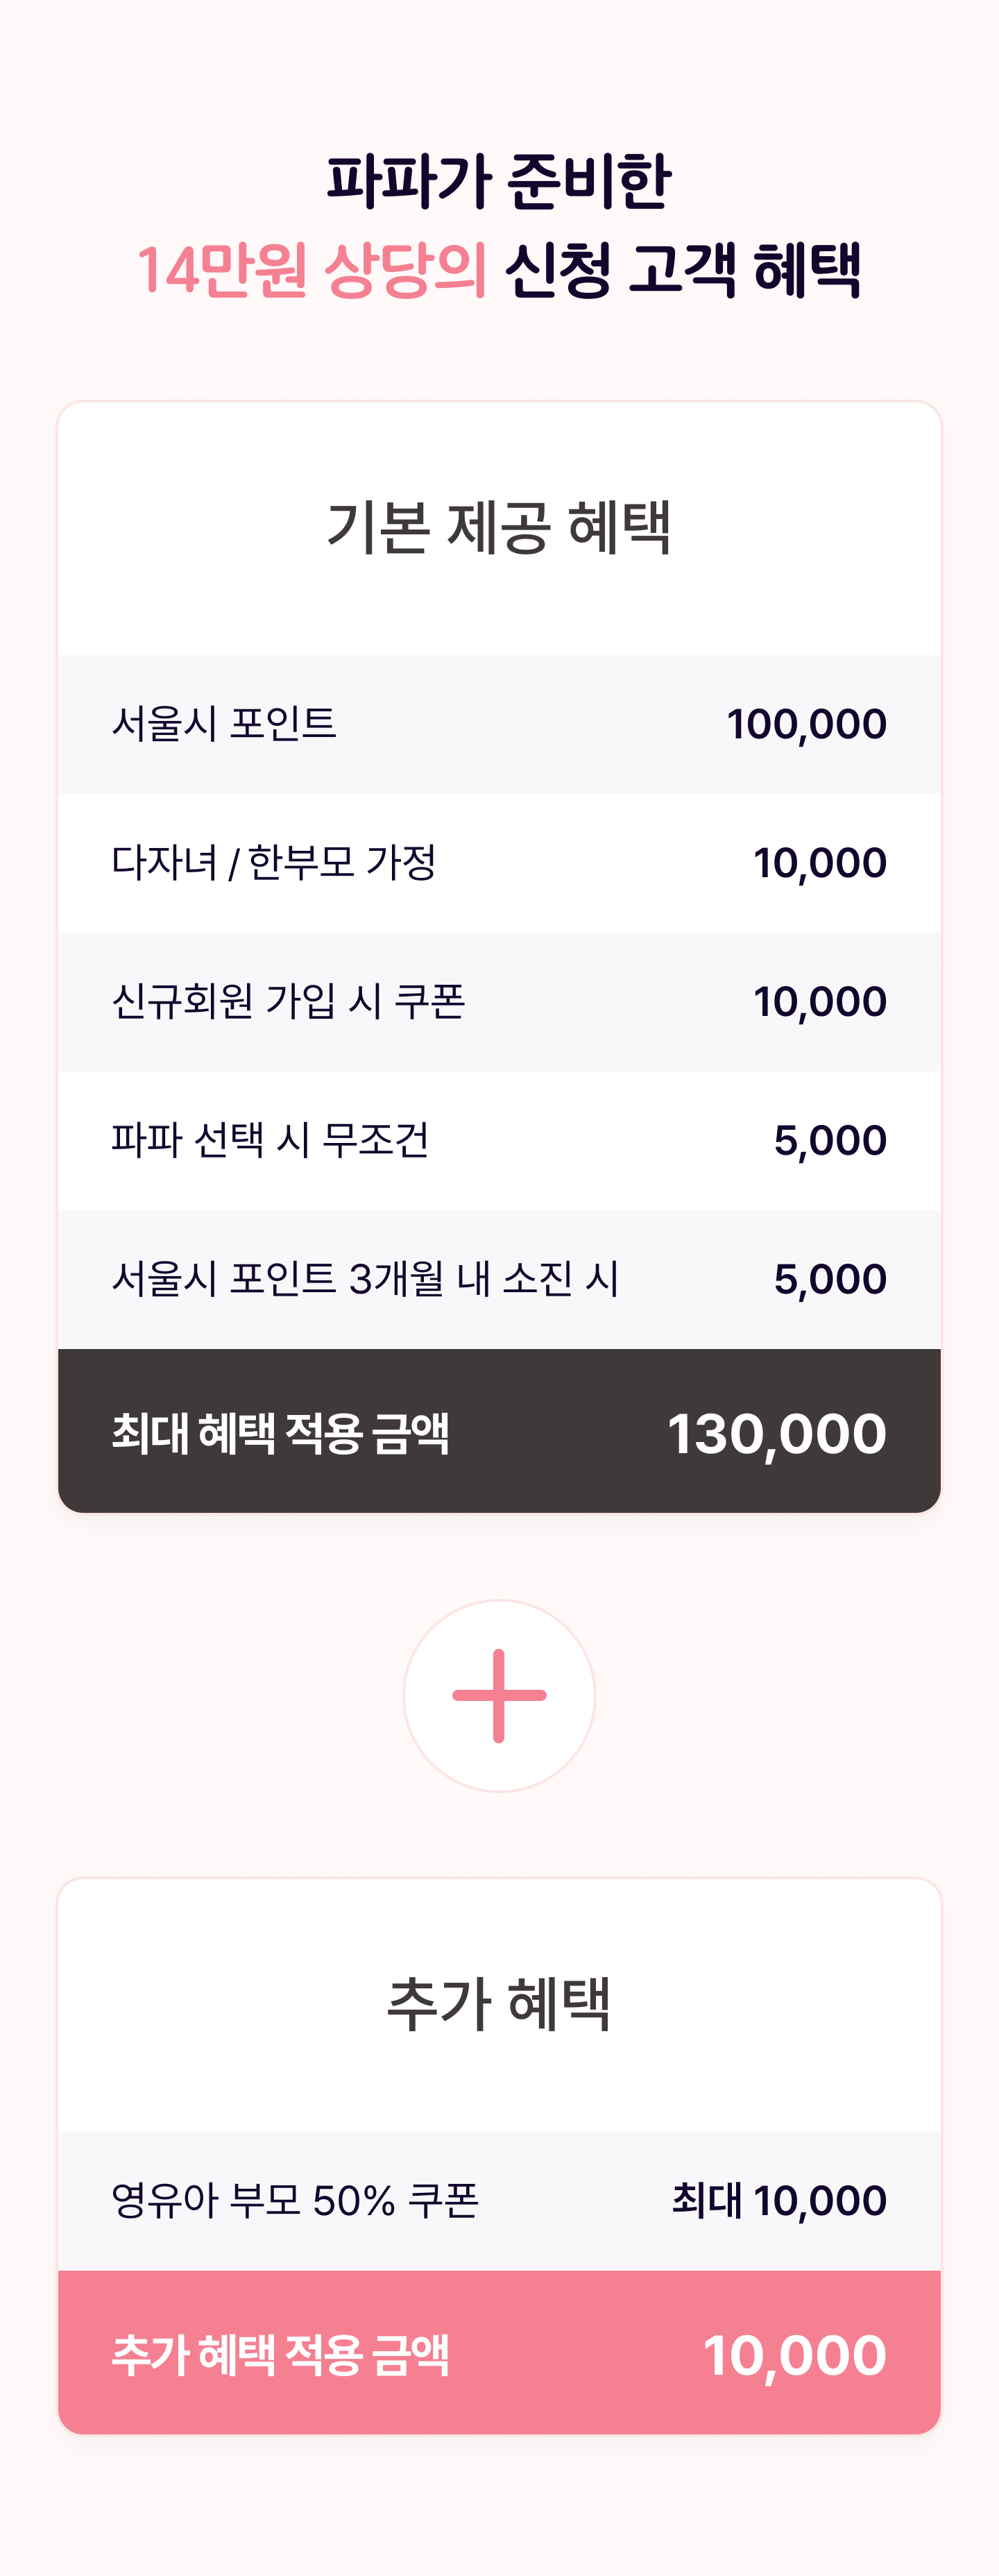Screen dimensions: 999x2576
Task: Click the 130,000 total amount
Action: (776, 1434)
